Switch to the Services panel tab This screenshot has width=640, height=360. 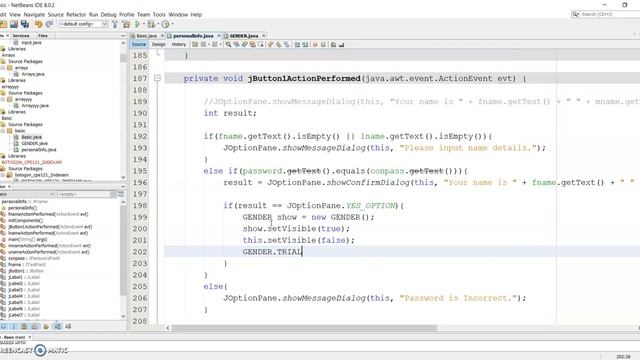[21, 36]
